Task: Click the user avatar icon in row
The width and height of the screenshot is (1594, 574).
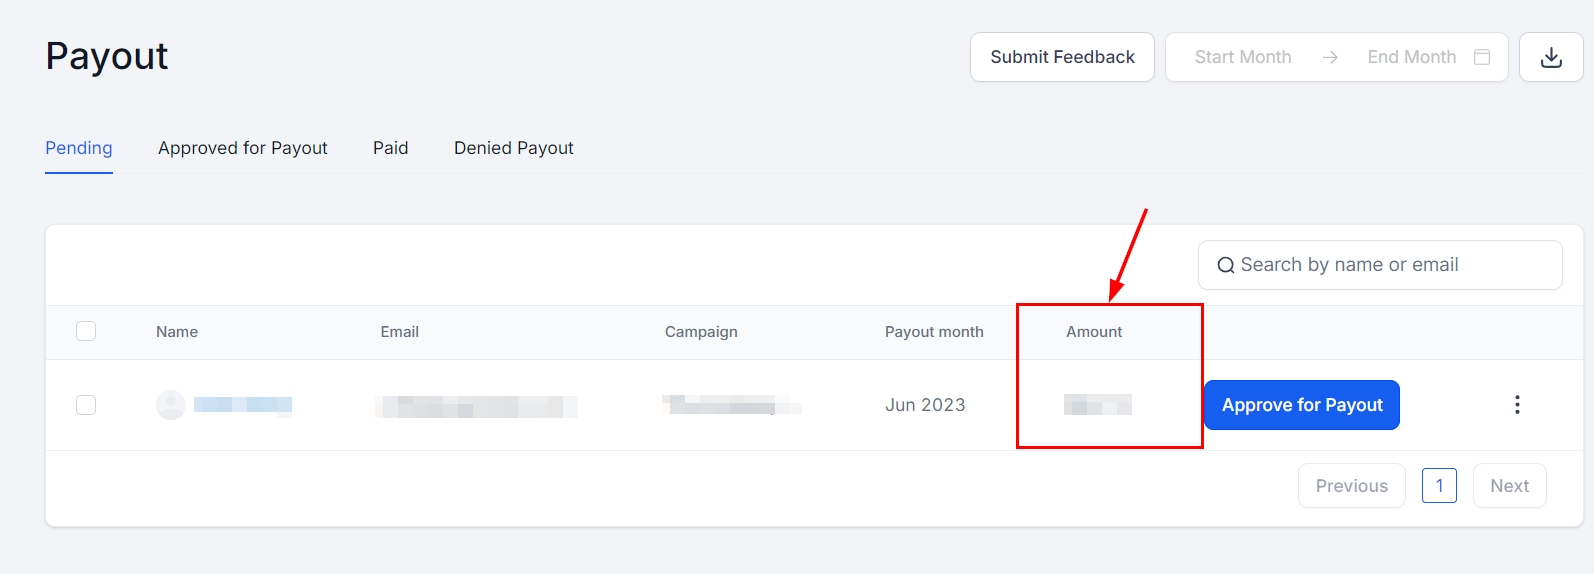Action: tap(171, 405)
